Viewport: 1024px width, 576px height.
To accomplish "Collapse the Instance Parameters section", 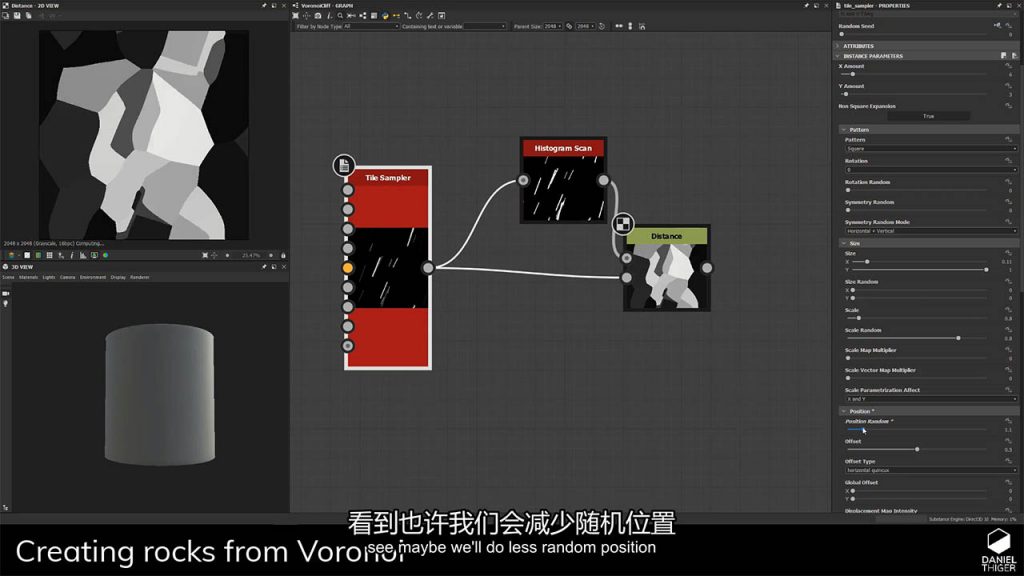I will point(838,56).
